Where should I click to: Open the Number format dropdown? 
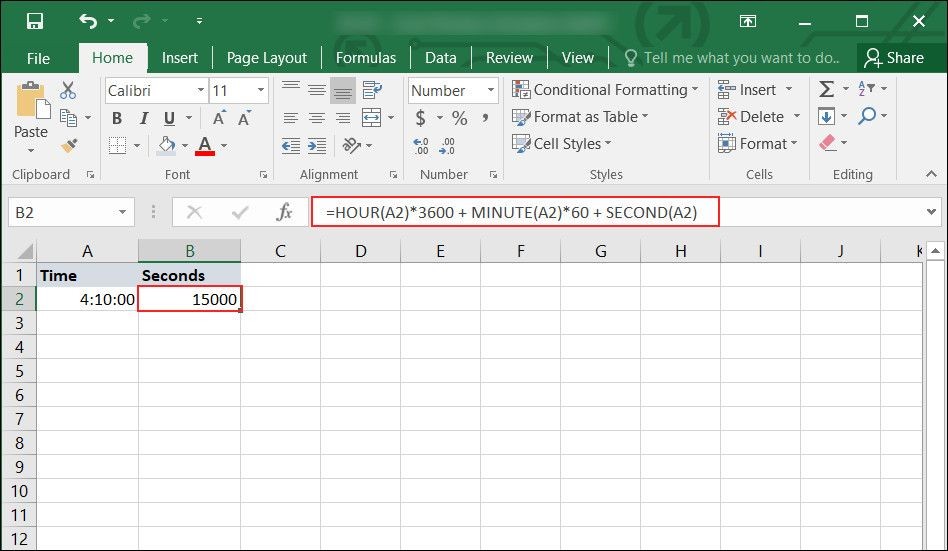point(491,90)
